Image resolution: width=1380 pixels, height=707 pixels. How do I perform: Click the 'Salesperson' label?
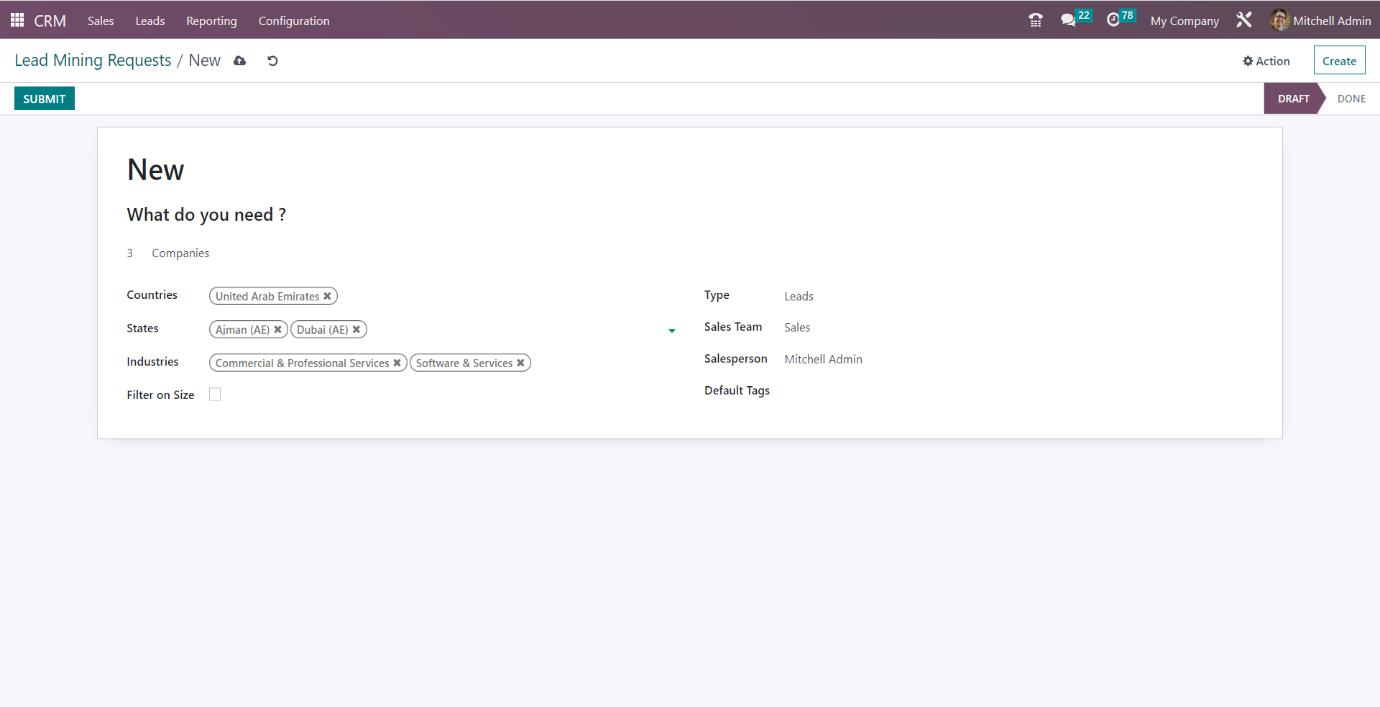pos(736,359)
